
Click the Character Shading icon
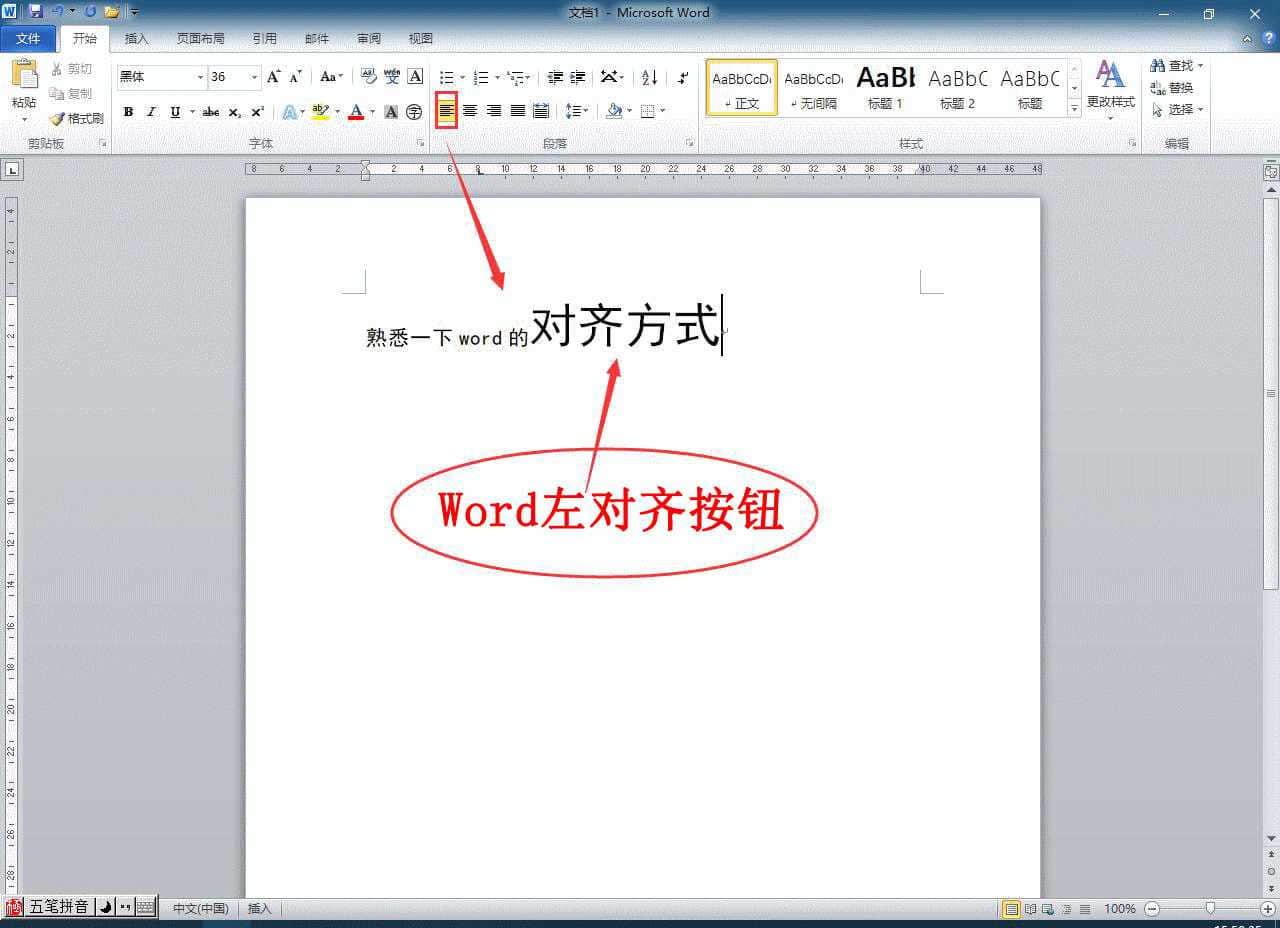coord(391,112)
